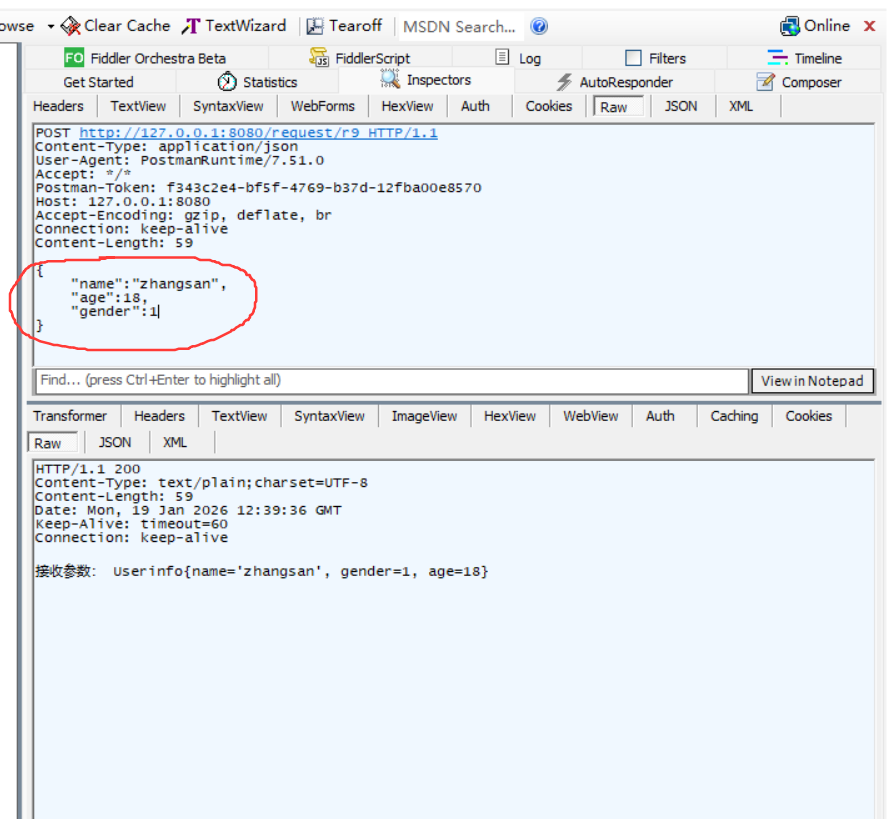The height and width of the screenshot is (819, 887).
Task: Click the Keep-Alive: timeout=60 response header
Action: coord(131,524)
